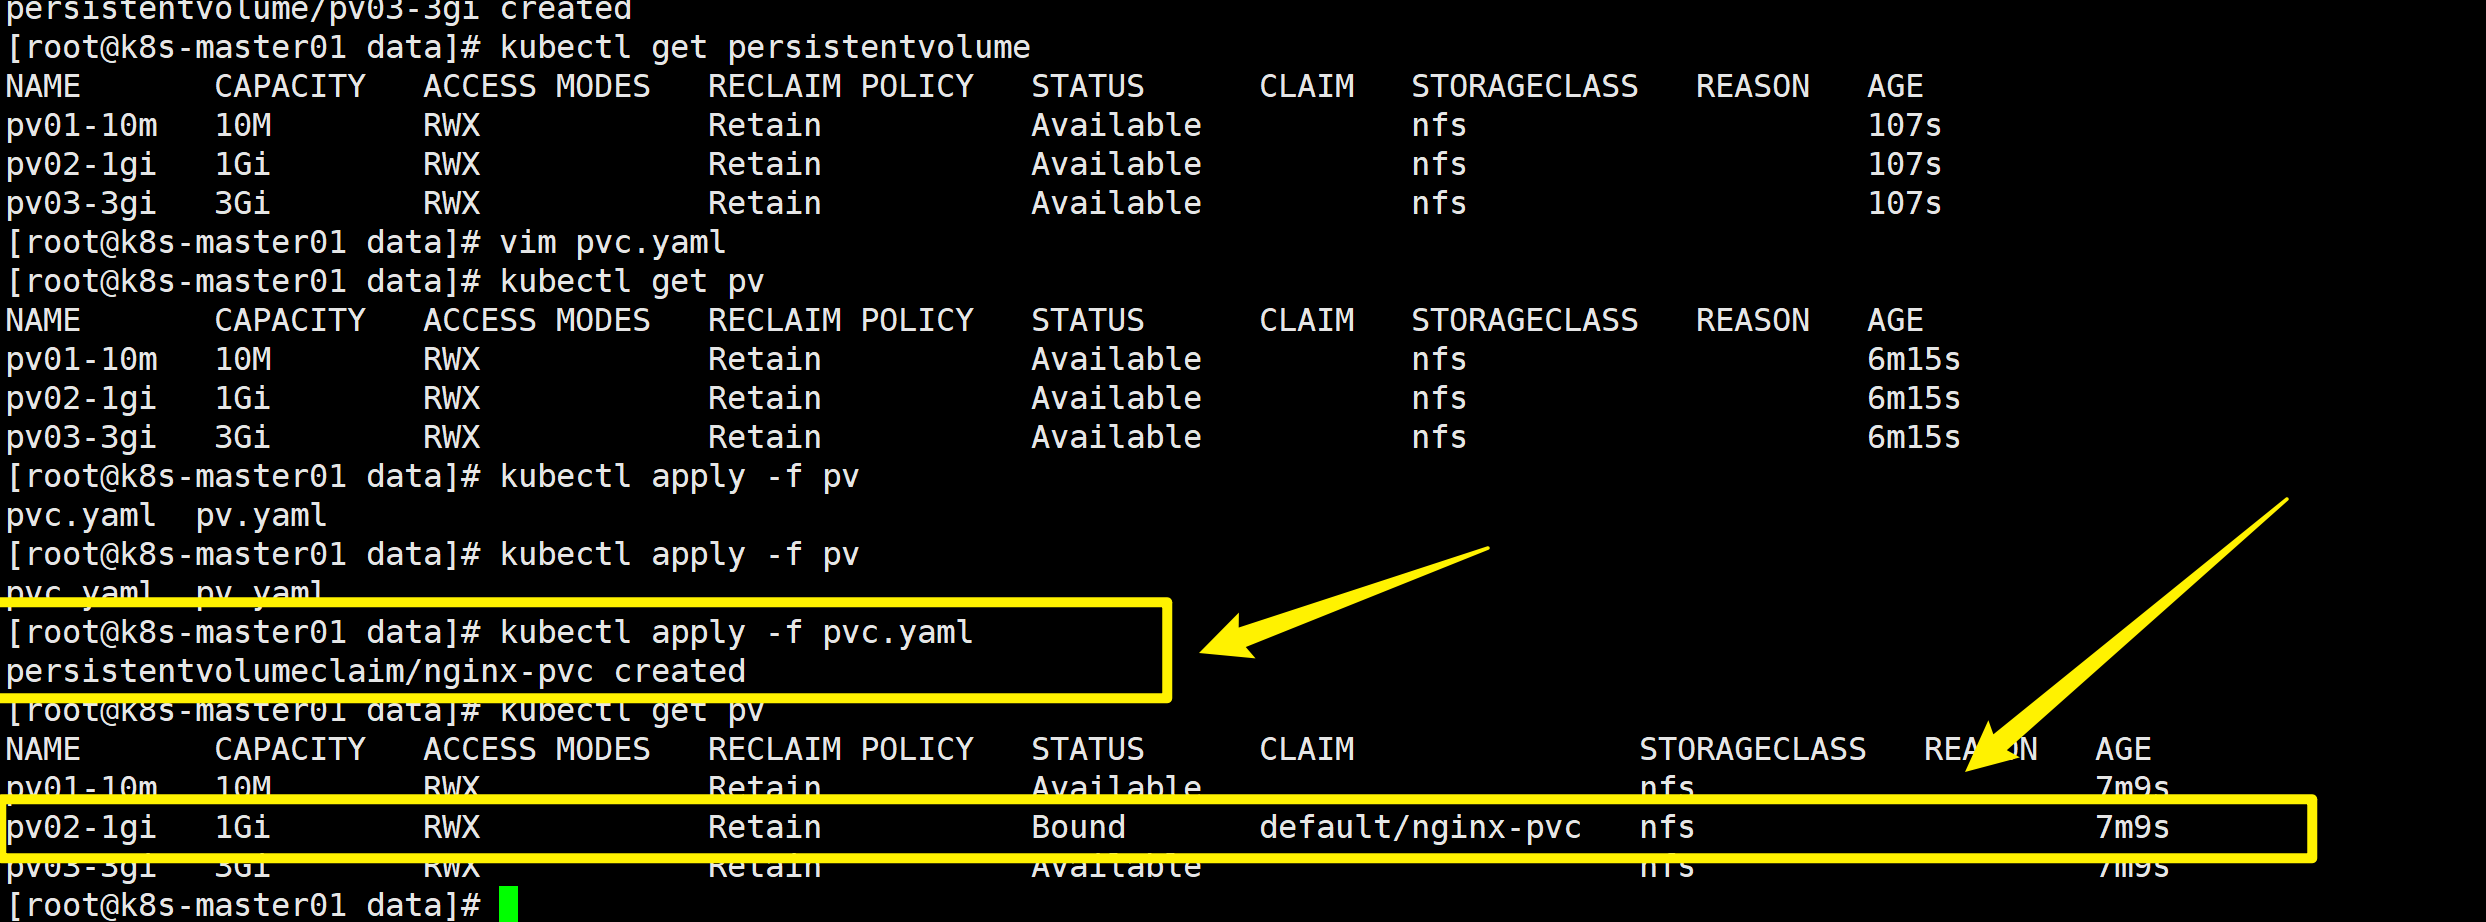2486x922 pixels.
Task: Click the green cursor block at the prompt
Action: point(509,904)
